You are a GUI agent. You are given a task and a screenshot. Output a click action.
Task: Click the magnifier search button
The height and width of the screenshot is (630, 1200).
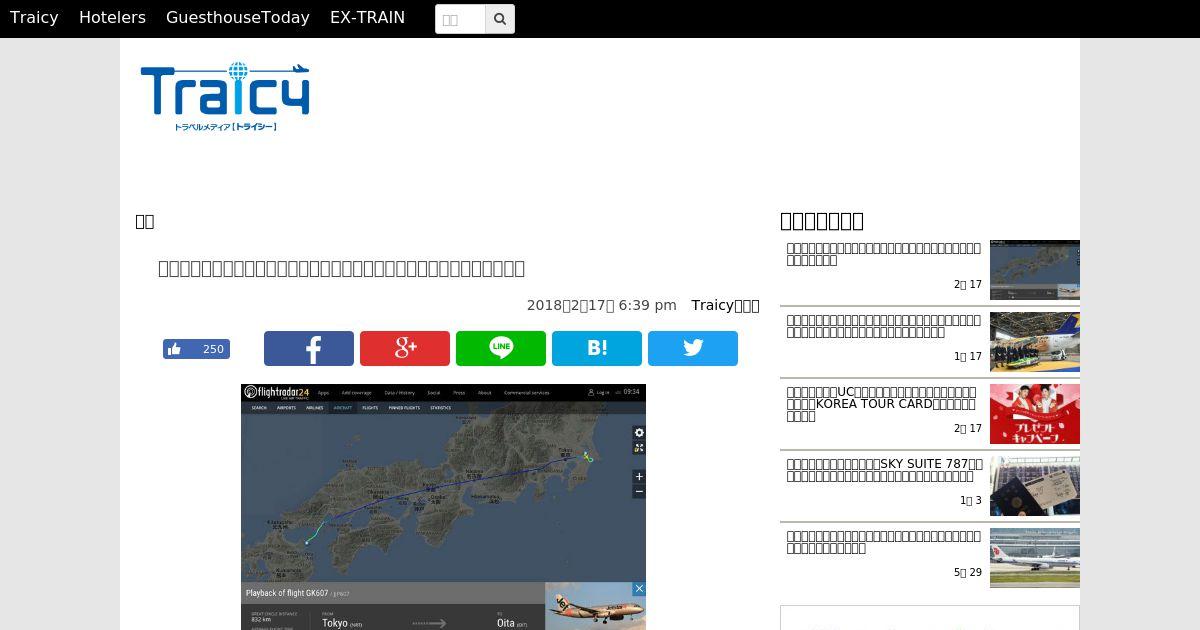pyautogui.click(x=500, y=19)
